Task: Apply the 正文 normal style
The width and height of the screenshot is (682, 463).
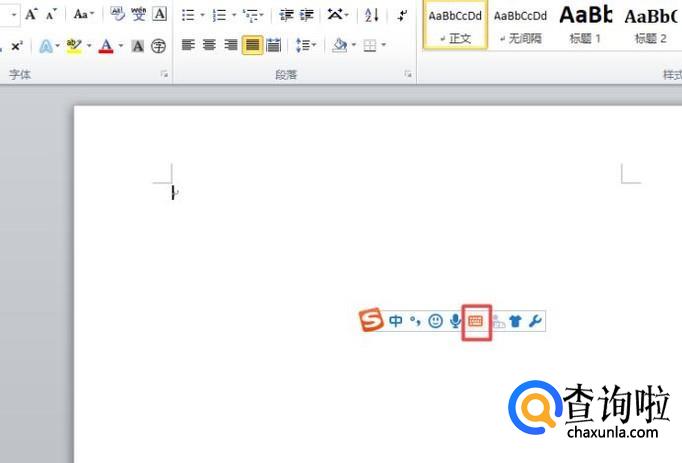Action: pyautogui.click(x=455, y=25)
